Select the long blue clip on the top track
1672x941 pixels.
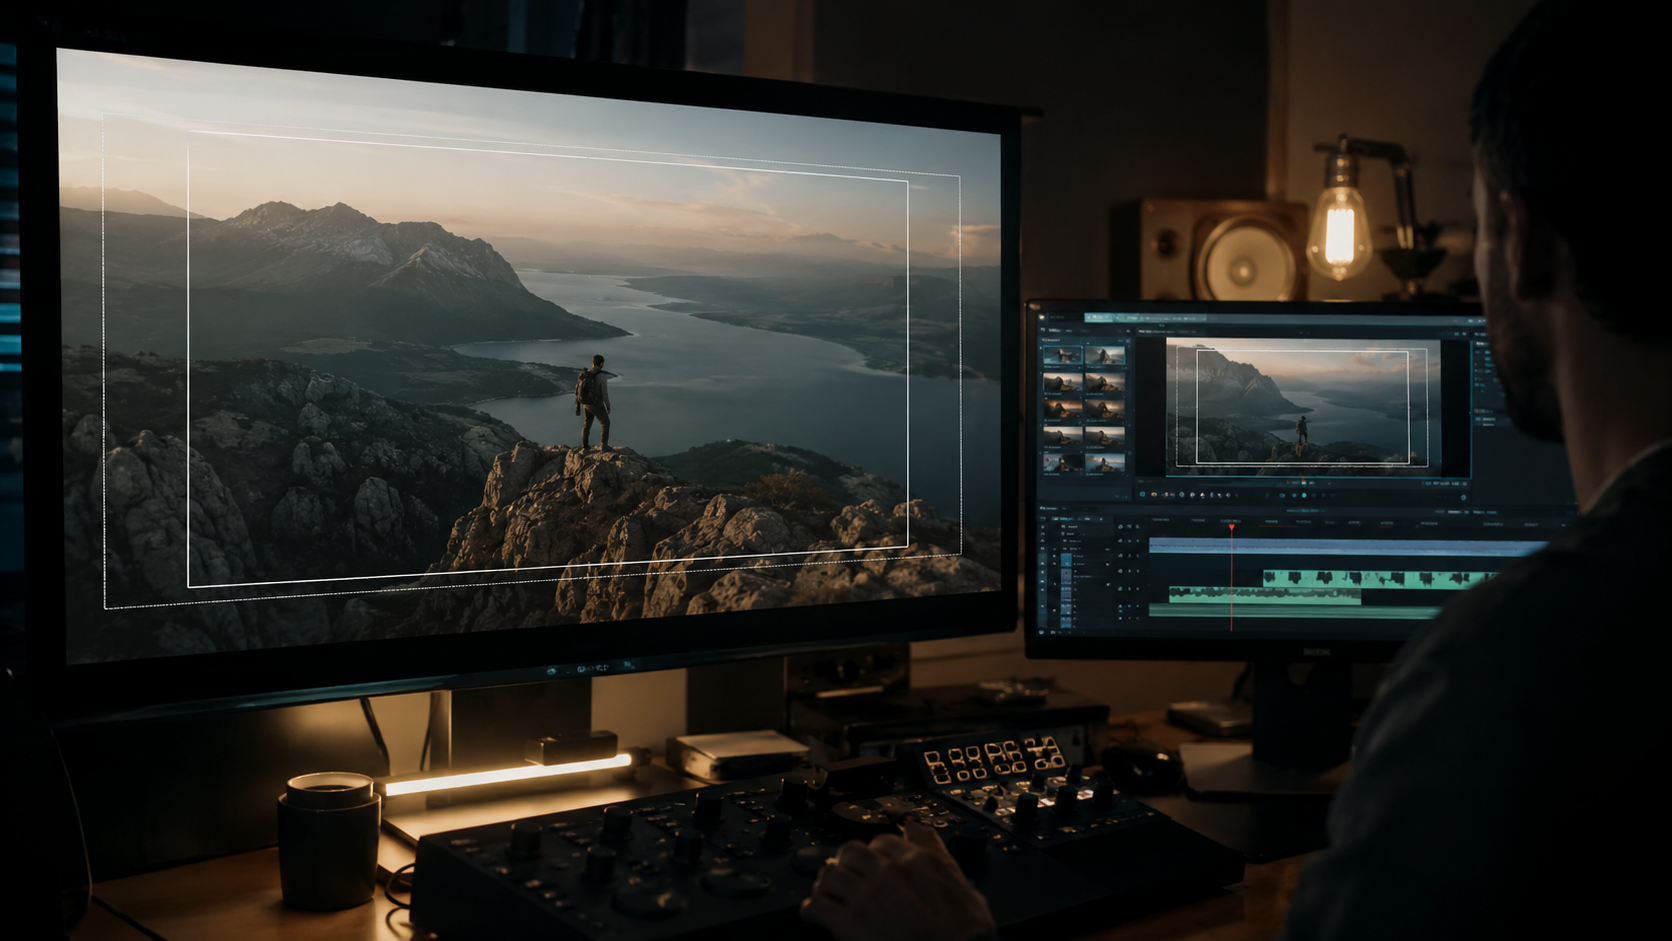pos(1348,547)
